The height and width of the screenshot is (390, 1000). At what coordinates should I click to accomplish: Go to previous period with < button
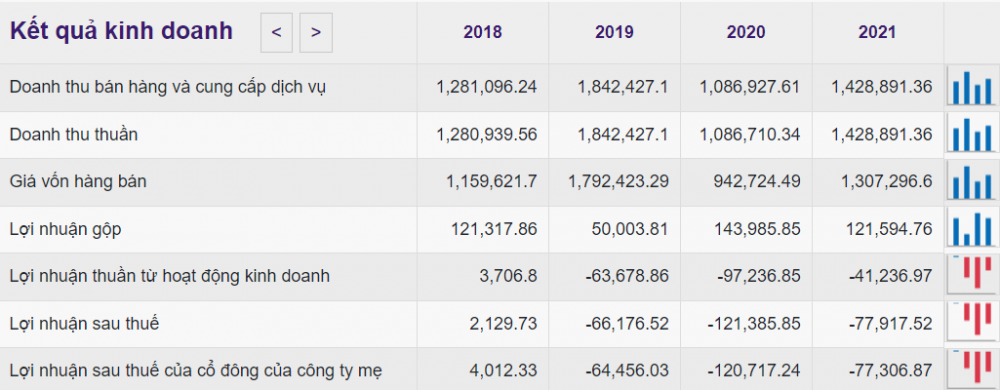click(x=276, y=32)
